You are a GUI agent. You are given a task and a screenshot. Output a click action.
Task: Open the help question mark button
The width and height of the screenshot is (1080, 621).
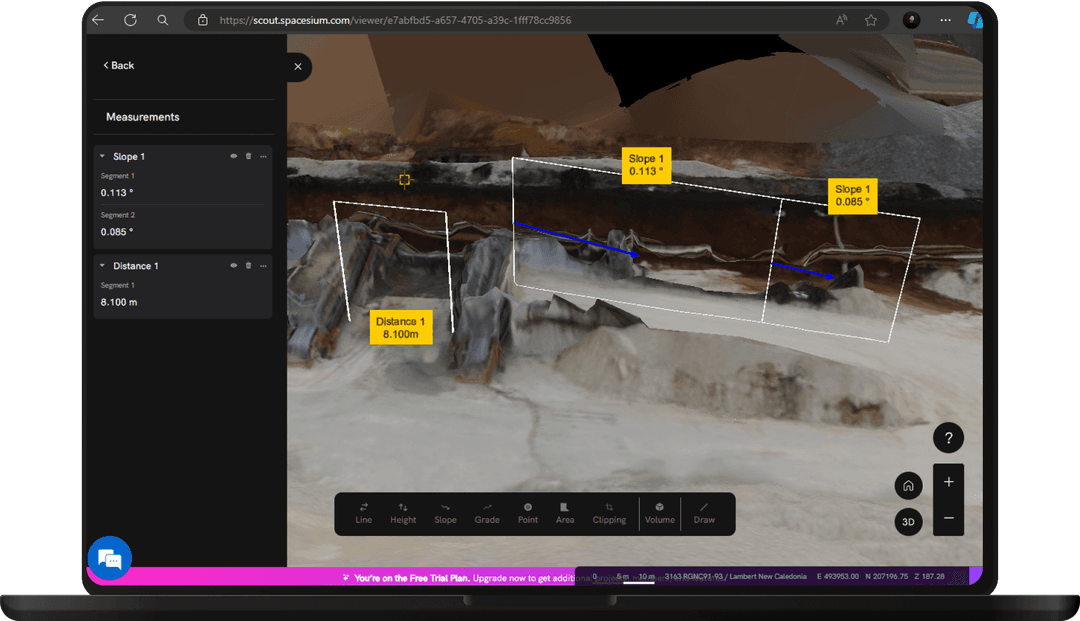(948, 438)
